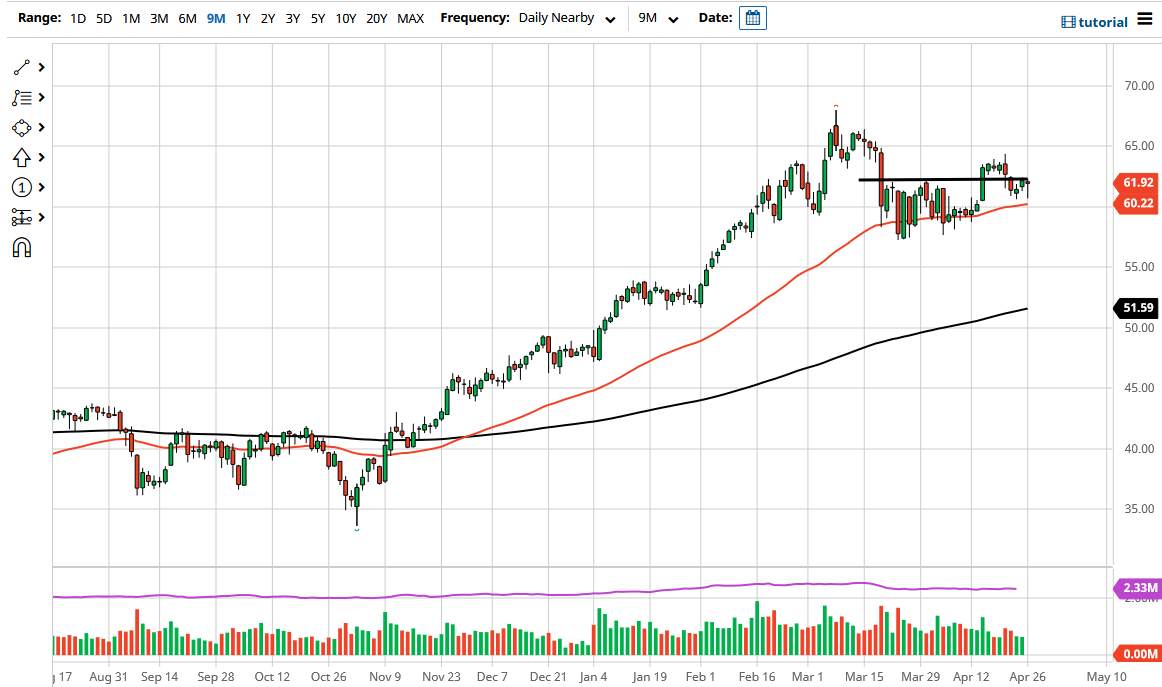
Task: Switch chart range to MAX
Action: click(410, 18)
